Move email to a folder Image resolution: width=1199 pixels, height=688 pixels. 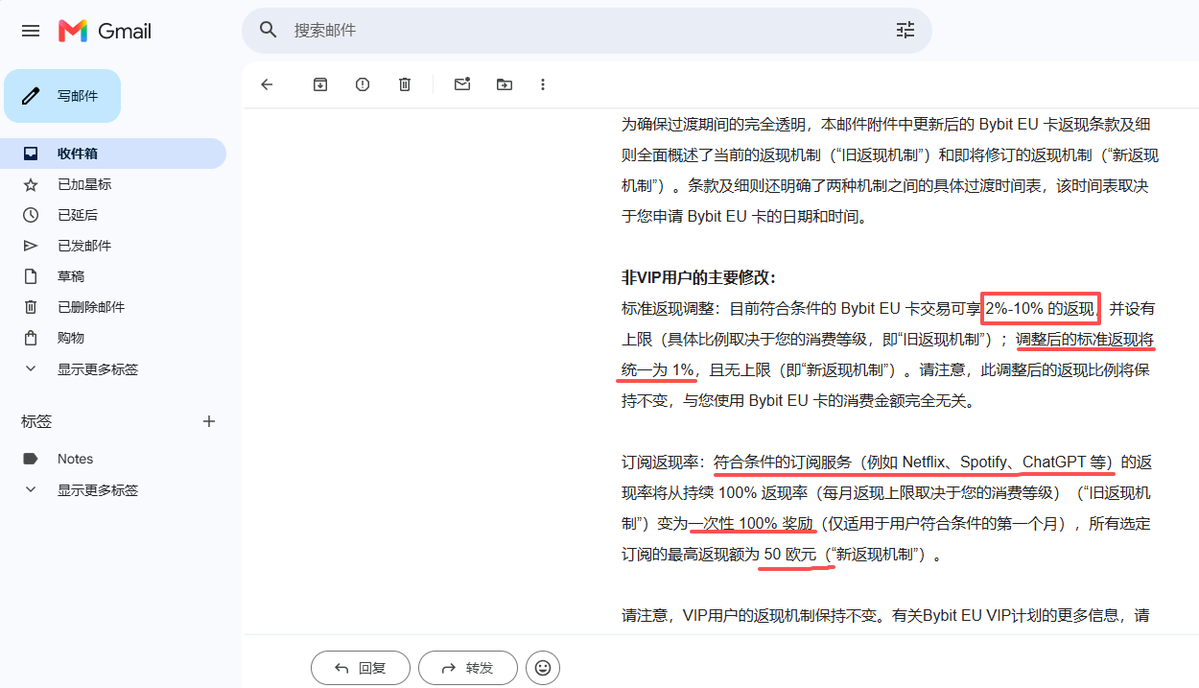point(504,84)
